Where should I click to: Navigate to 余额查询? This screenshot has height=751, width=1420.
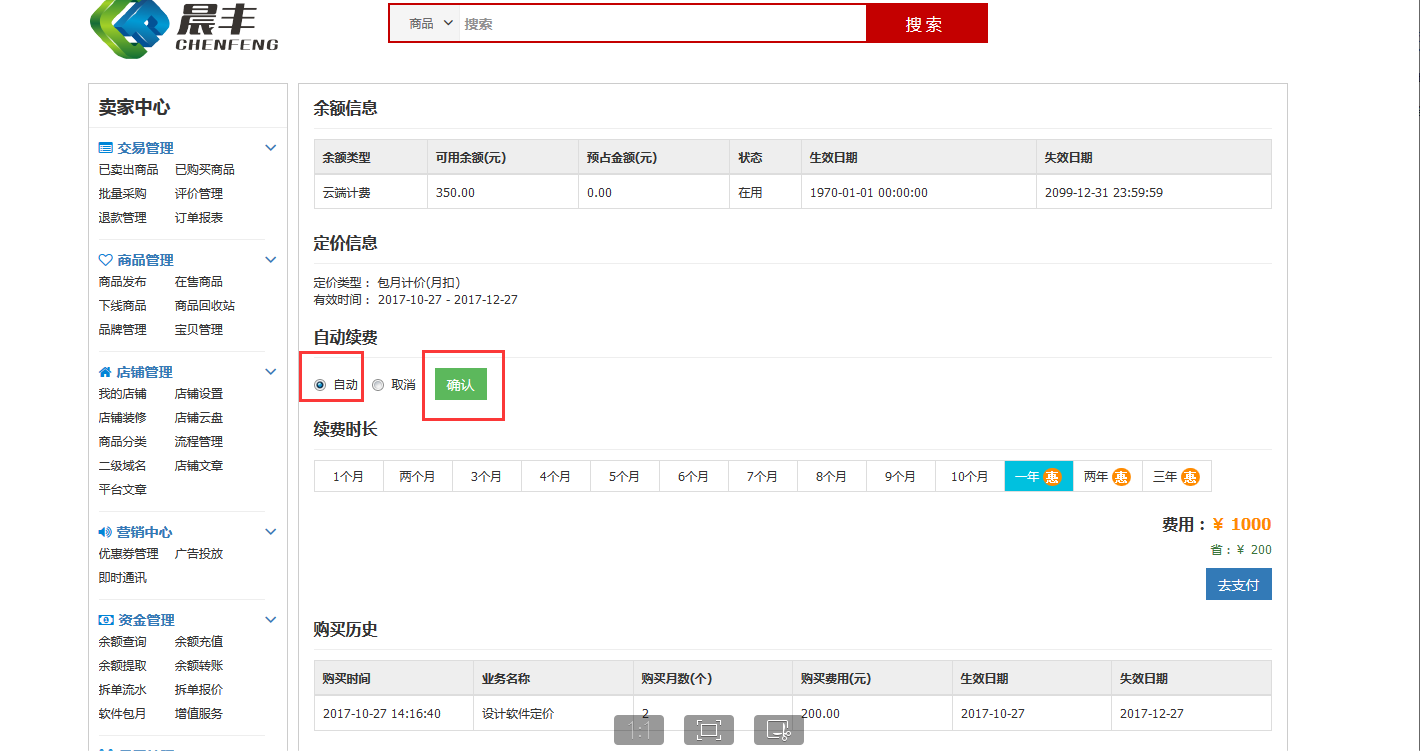[123, 642]
